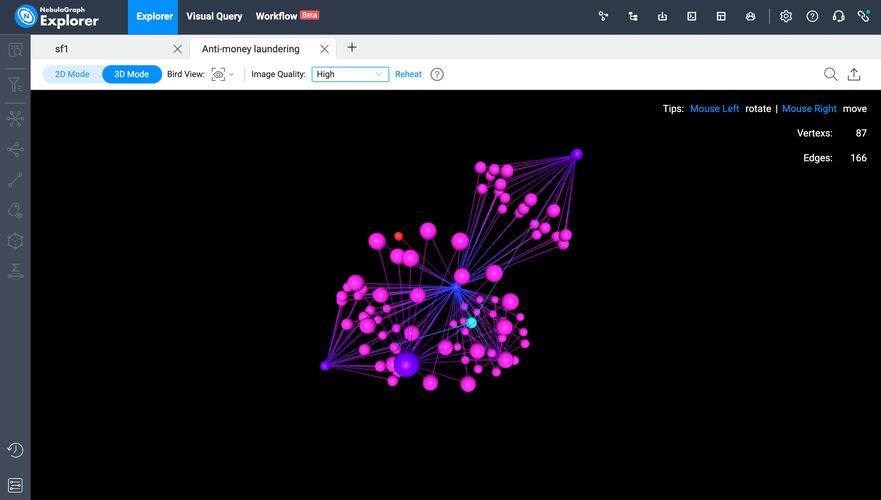The width and height of the screenshot is (881, 500).
Task: Click the connection link status icon
Action: coord(864,16)
